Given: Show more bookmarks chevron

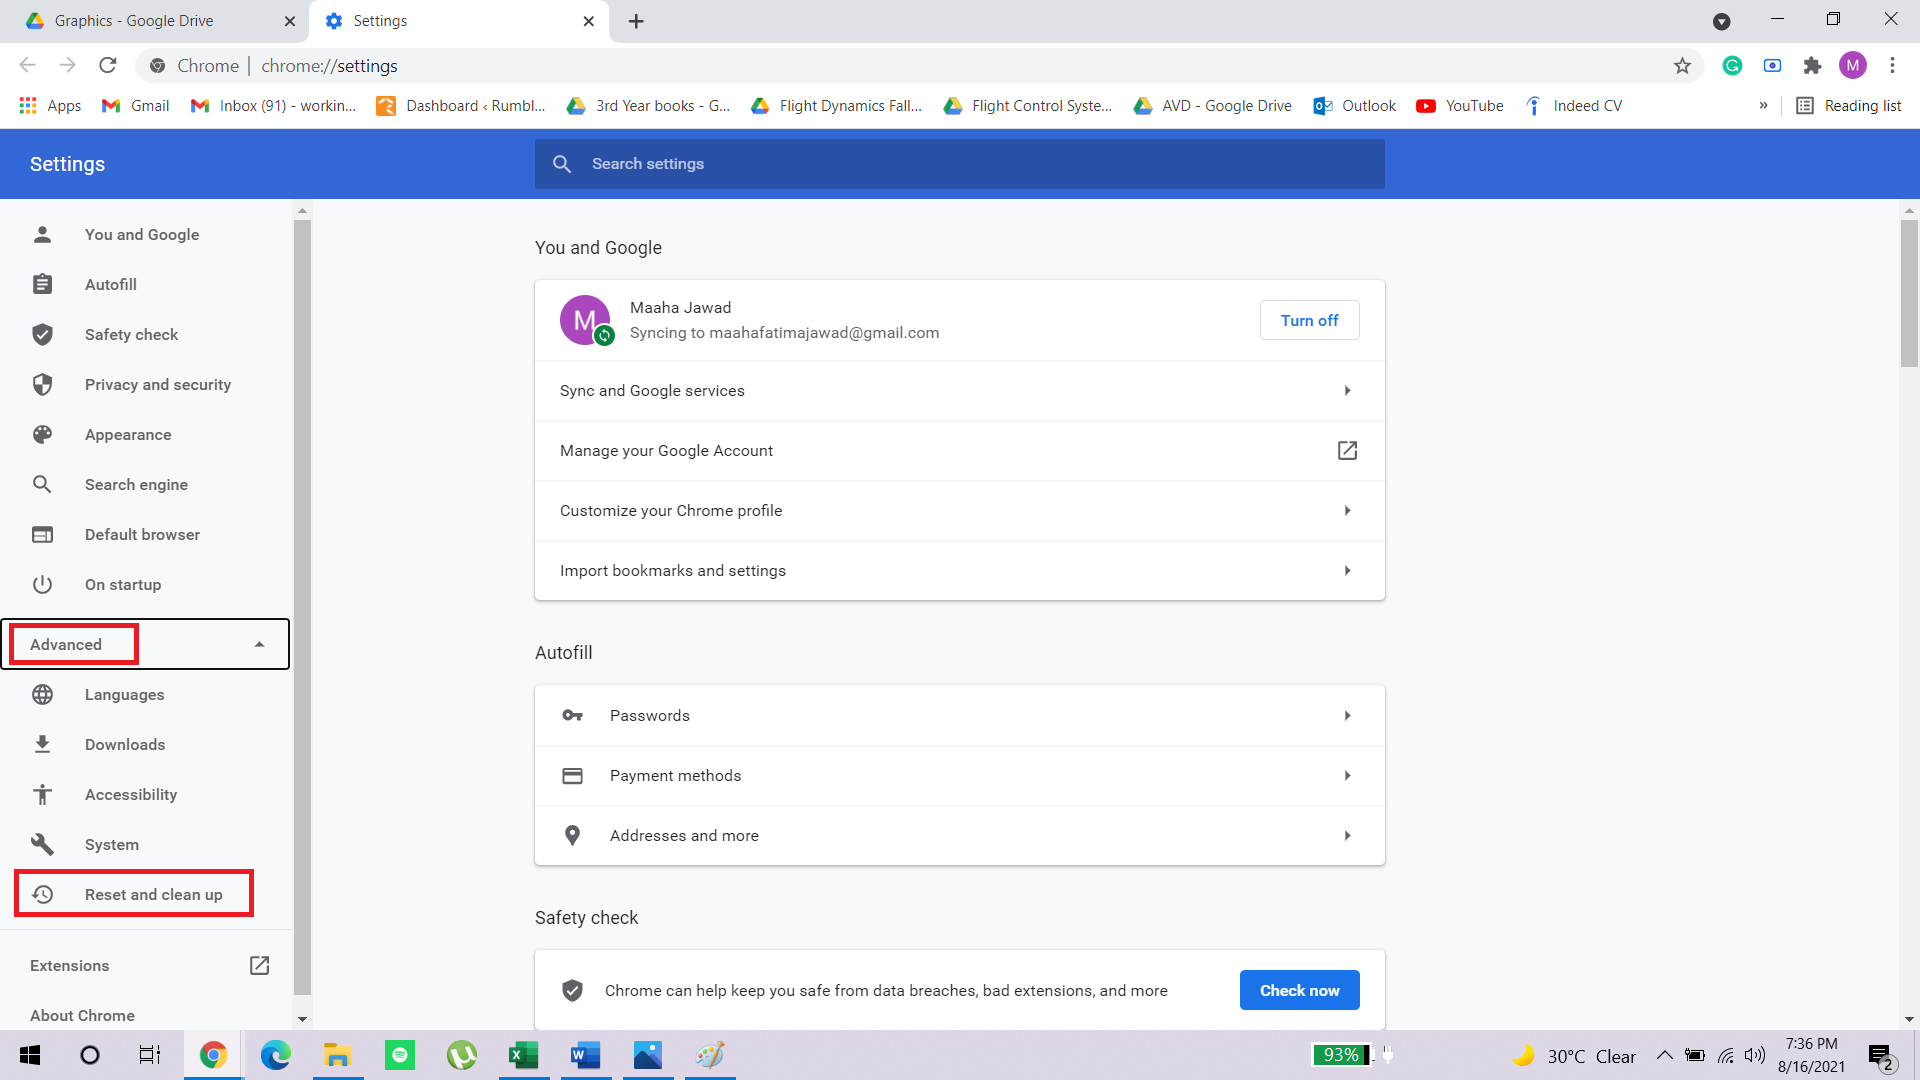Looking at the screenshot, I should [1763, 105].
